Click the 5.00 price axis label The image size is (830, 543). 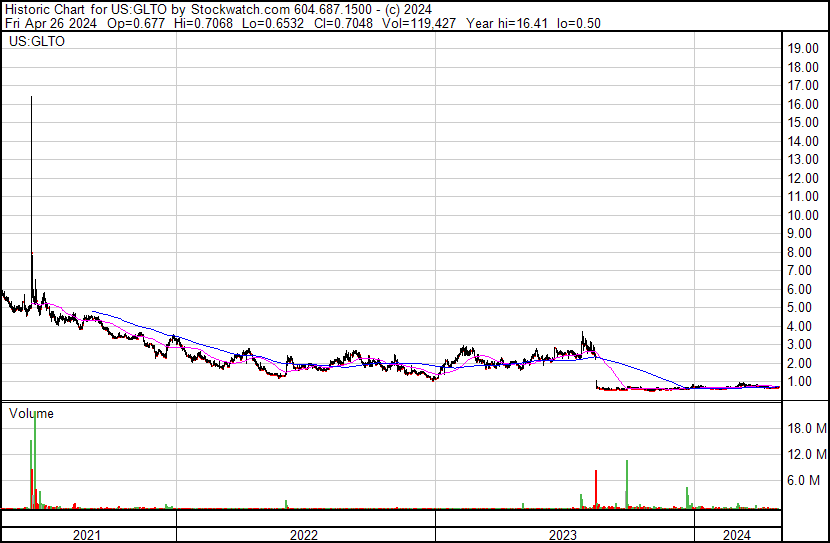click(x=799, y=307)
